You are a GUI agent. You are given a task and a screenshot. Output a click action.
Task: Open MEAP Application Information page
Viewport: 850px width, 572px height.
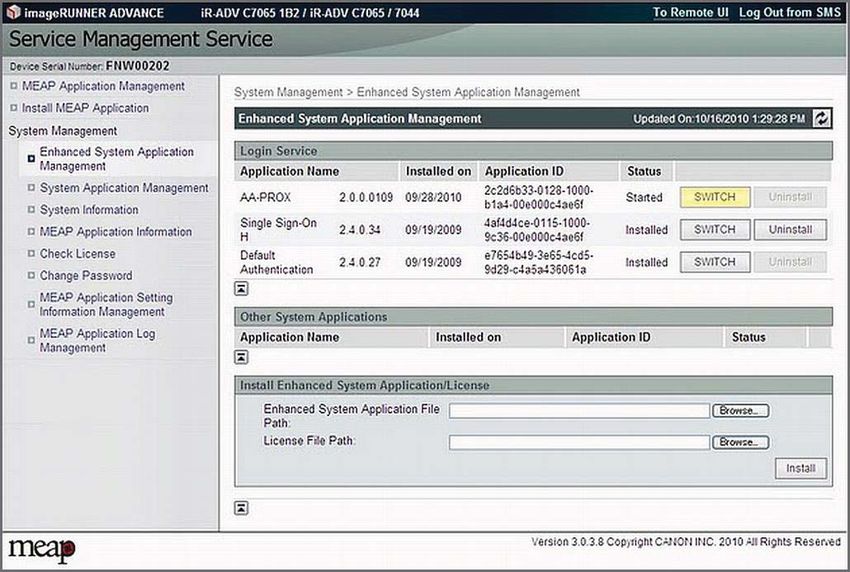(115, 232)
